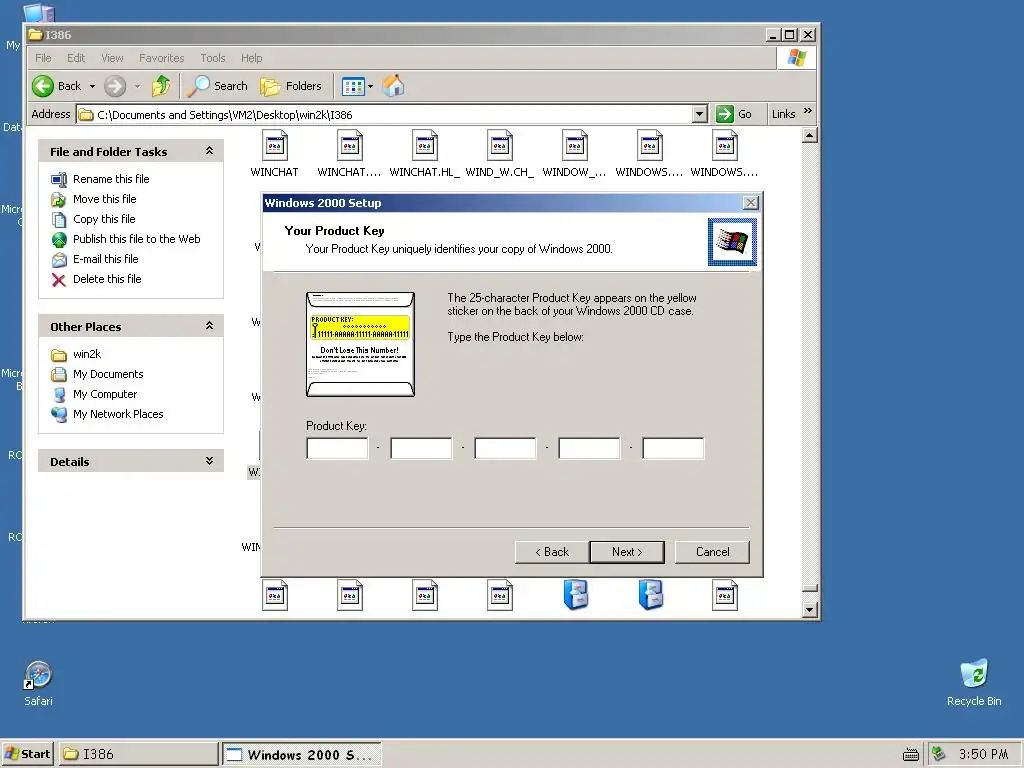Click the first Product Key field

click(x=338, y=449)
